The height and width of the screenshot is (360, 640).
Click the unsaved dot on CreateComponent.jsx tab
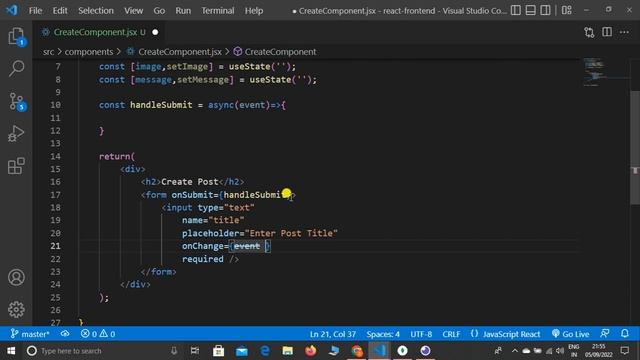pyautogui.click(x=155, y=32)
